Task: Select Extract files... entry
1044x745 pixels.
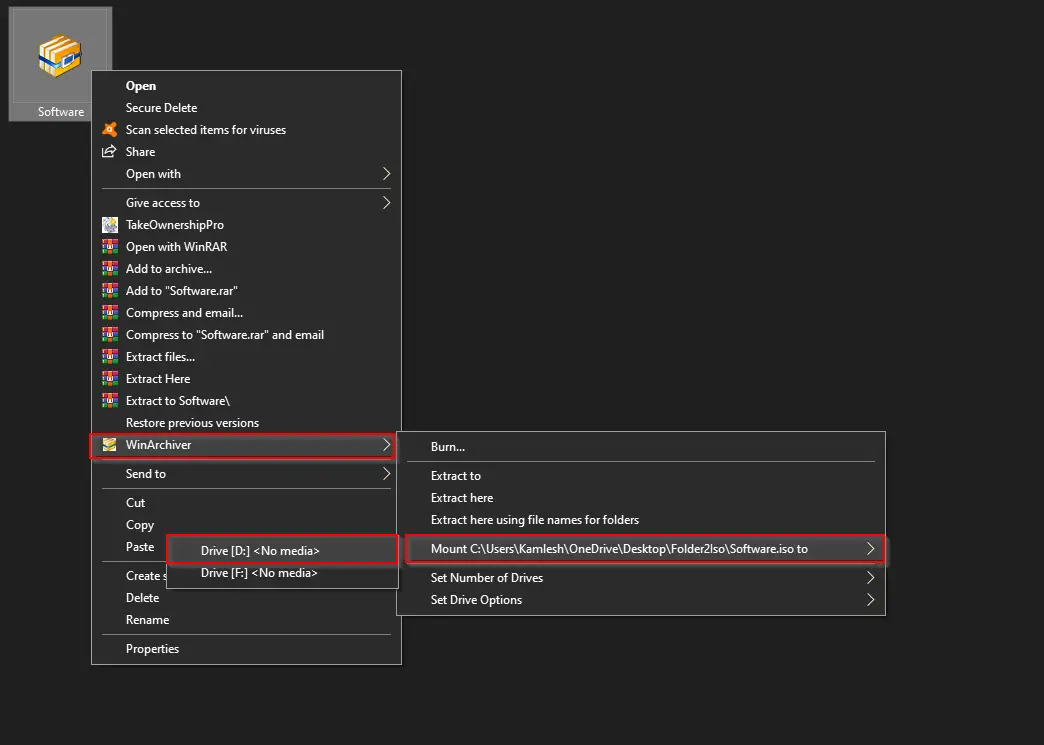Action: tap(246, 356)
